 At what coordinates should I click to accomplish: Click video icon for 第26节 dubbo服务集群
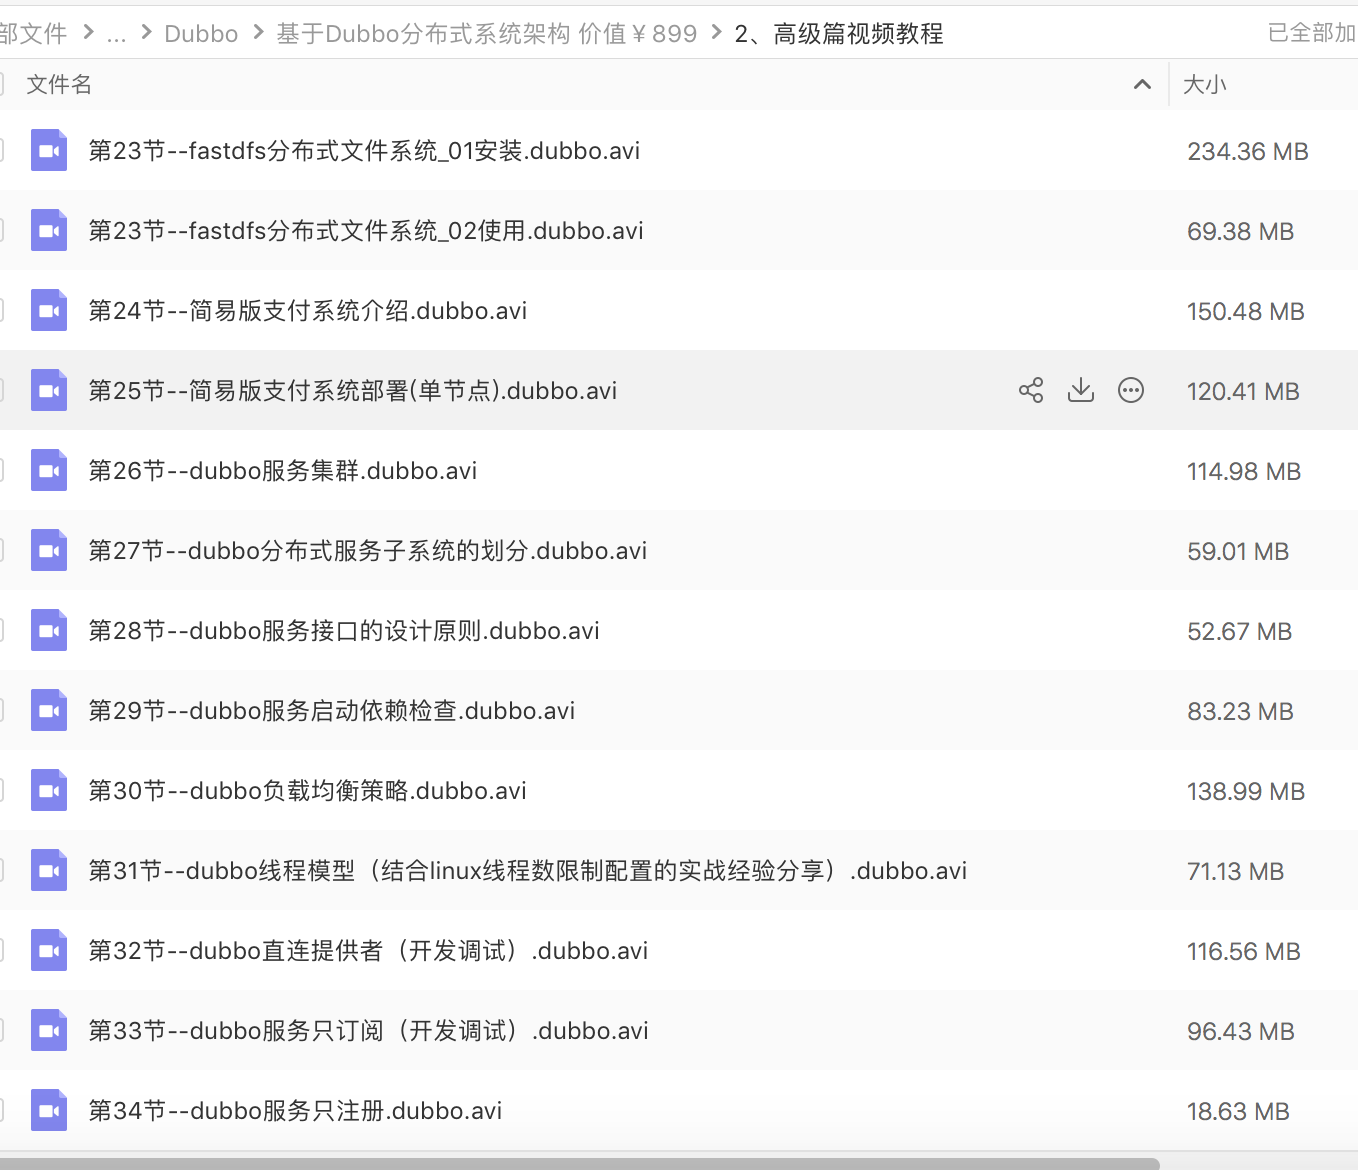click(49, 470)
